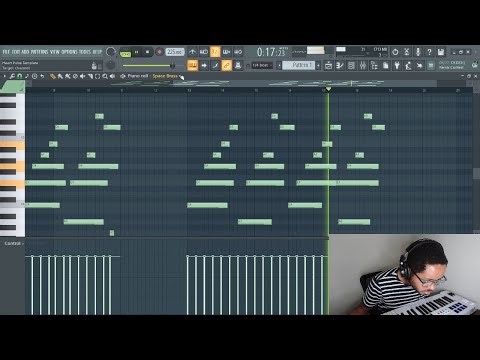The width and height of the screenshot is (480, 360).
Task: Toggle the magnet snap button in piano roll
Action: [x=20, y=76]
